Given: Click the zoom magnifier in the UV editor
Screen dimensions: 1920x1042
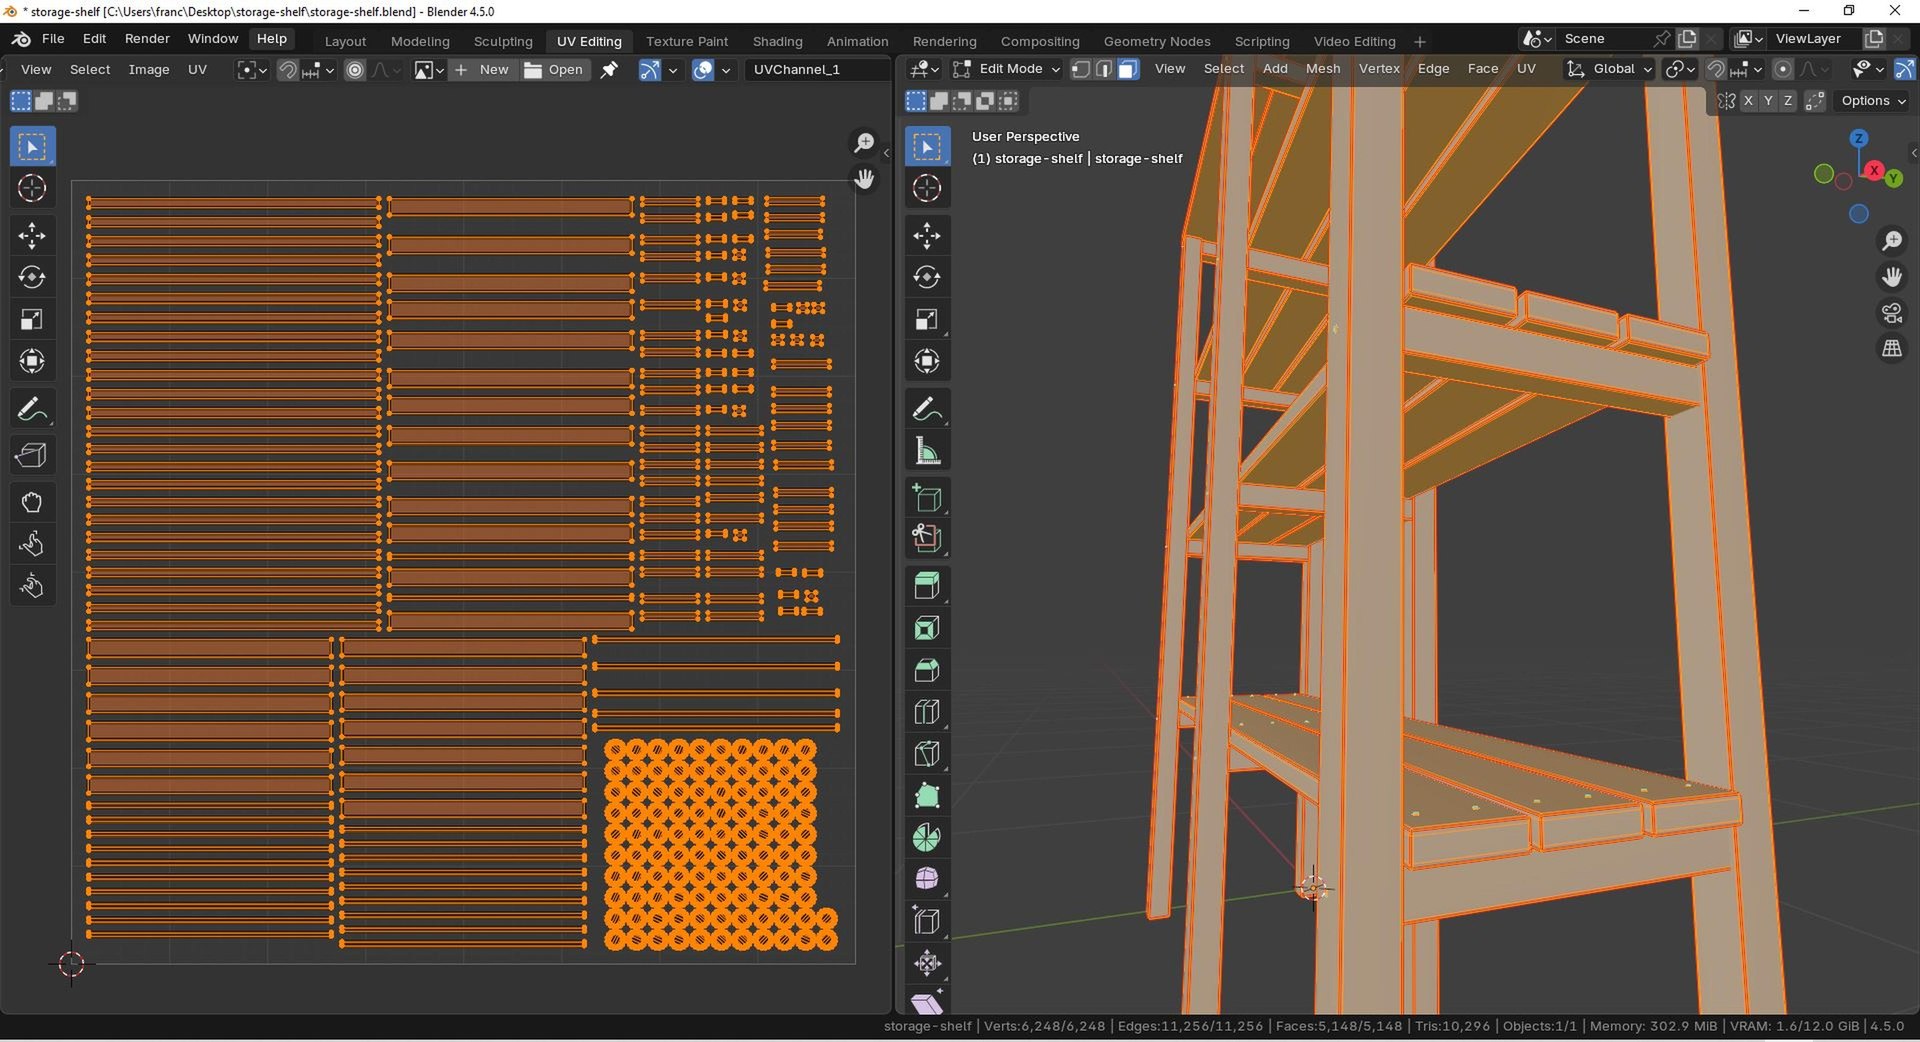Looking at the screenshot, I should 864,143.
